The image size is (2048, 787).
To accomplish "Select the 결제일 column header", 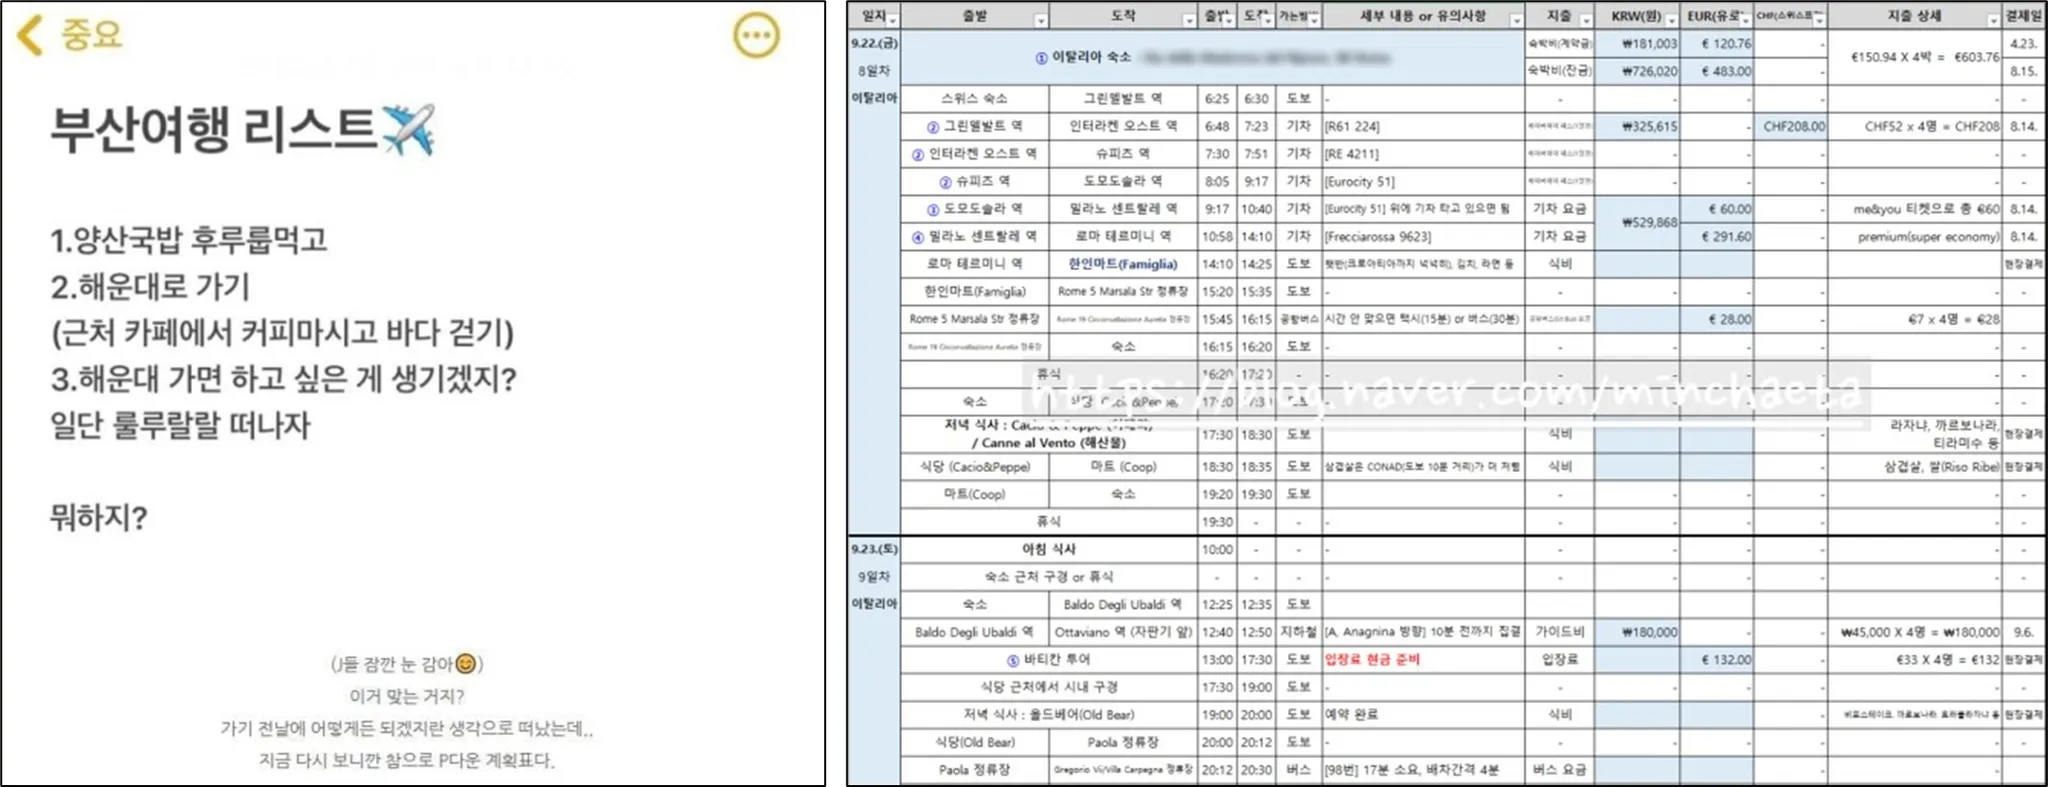I will pyautogui.click(x=2023, y=16).
